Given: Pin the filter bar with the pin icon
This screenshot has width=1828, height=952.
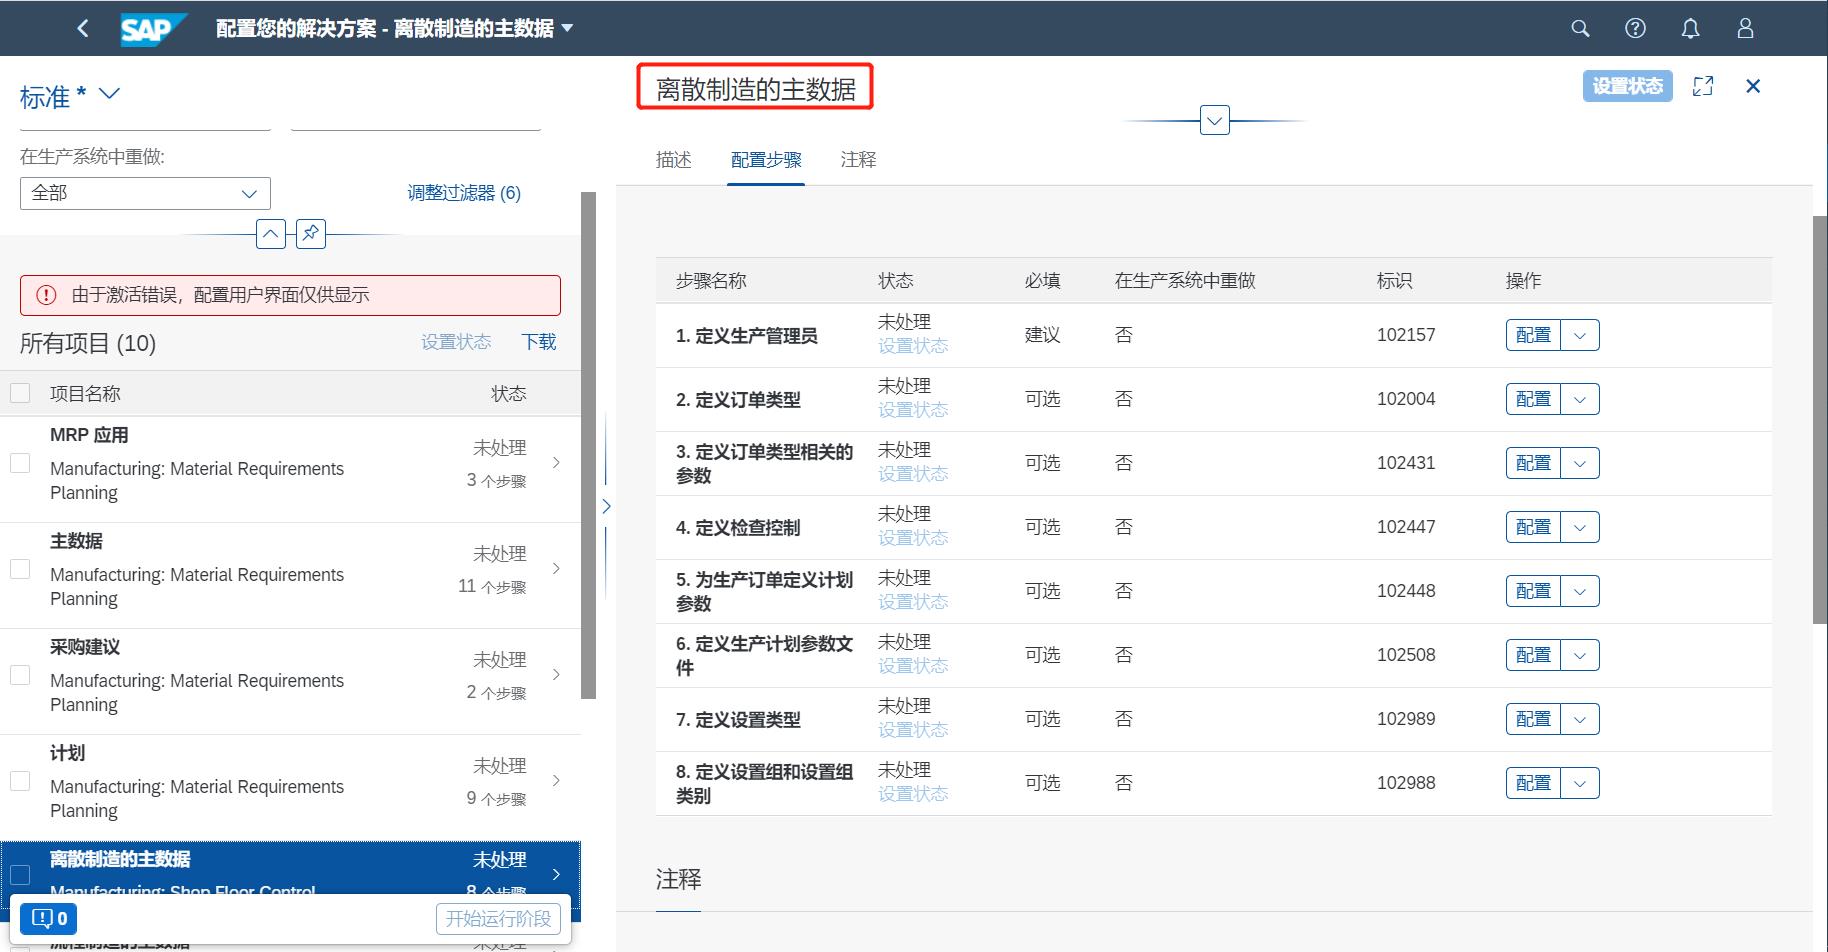Looking at the screenshot, I should pos(310,234).
